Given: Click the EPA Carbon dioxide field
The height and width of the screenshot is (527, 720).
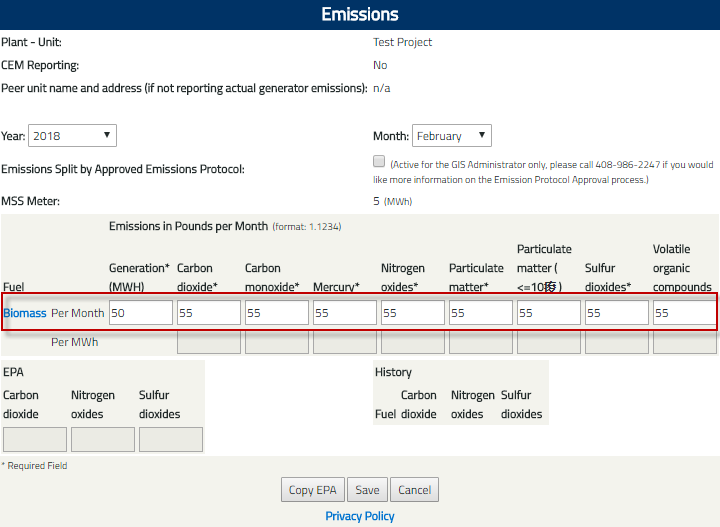Looking at the screenshot, I should [35, 440].
